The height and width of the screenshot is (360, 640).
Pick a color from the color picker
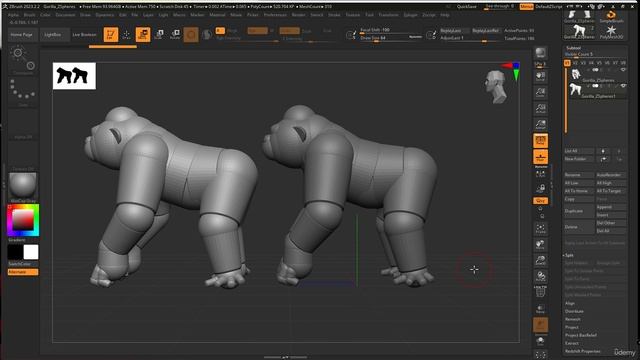click(x=23, y=220)
